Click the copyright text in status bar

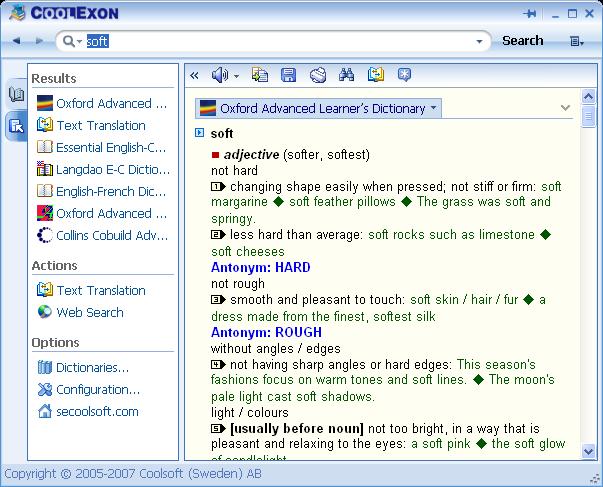pos(133,474)
